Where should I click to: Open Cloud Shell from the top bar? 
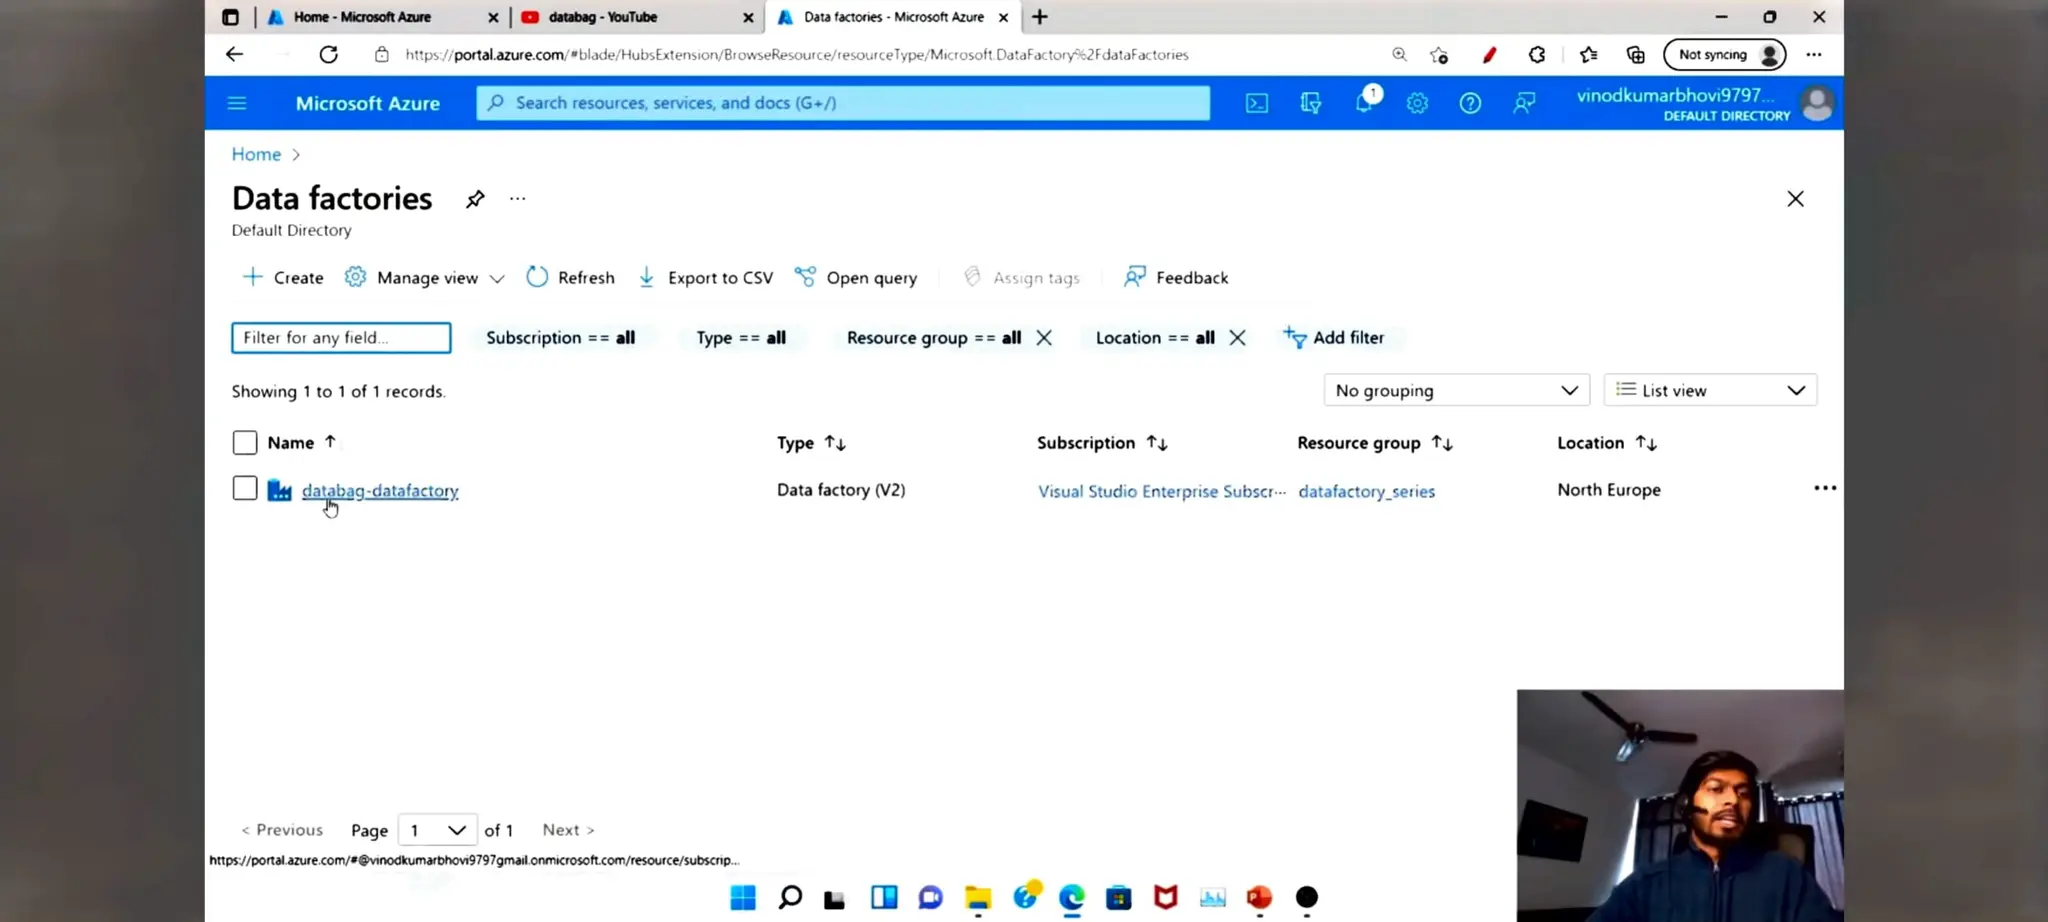click(x=1257, y=103)
